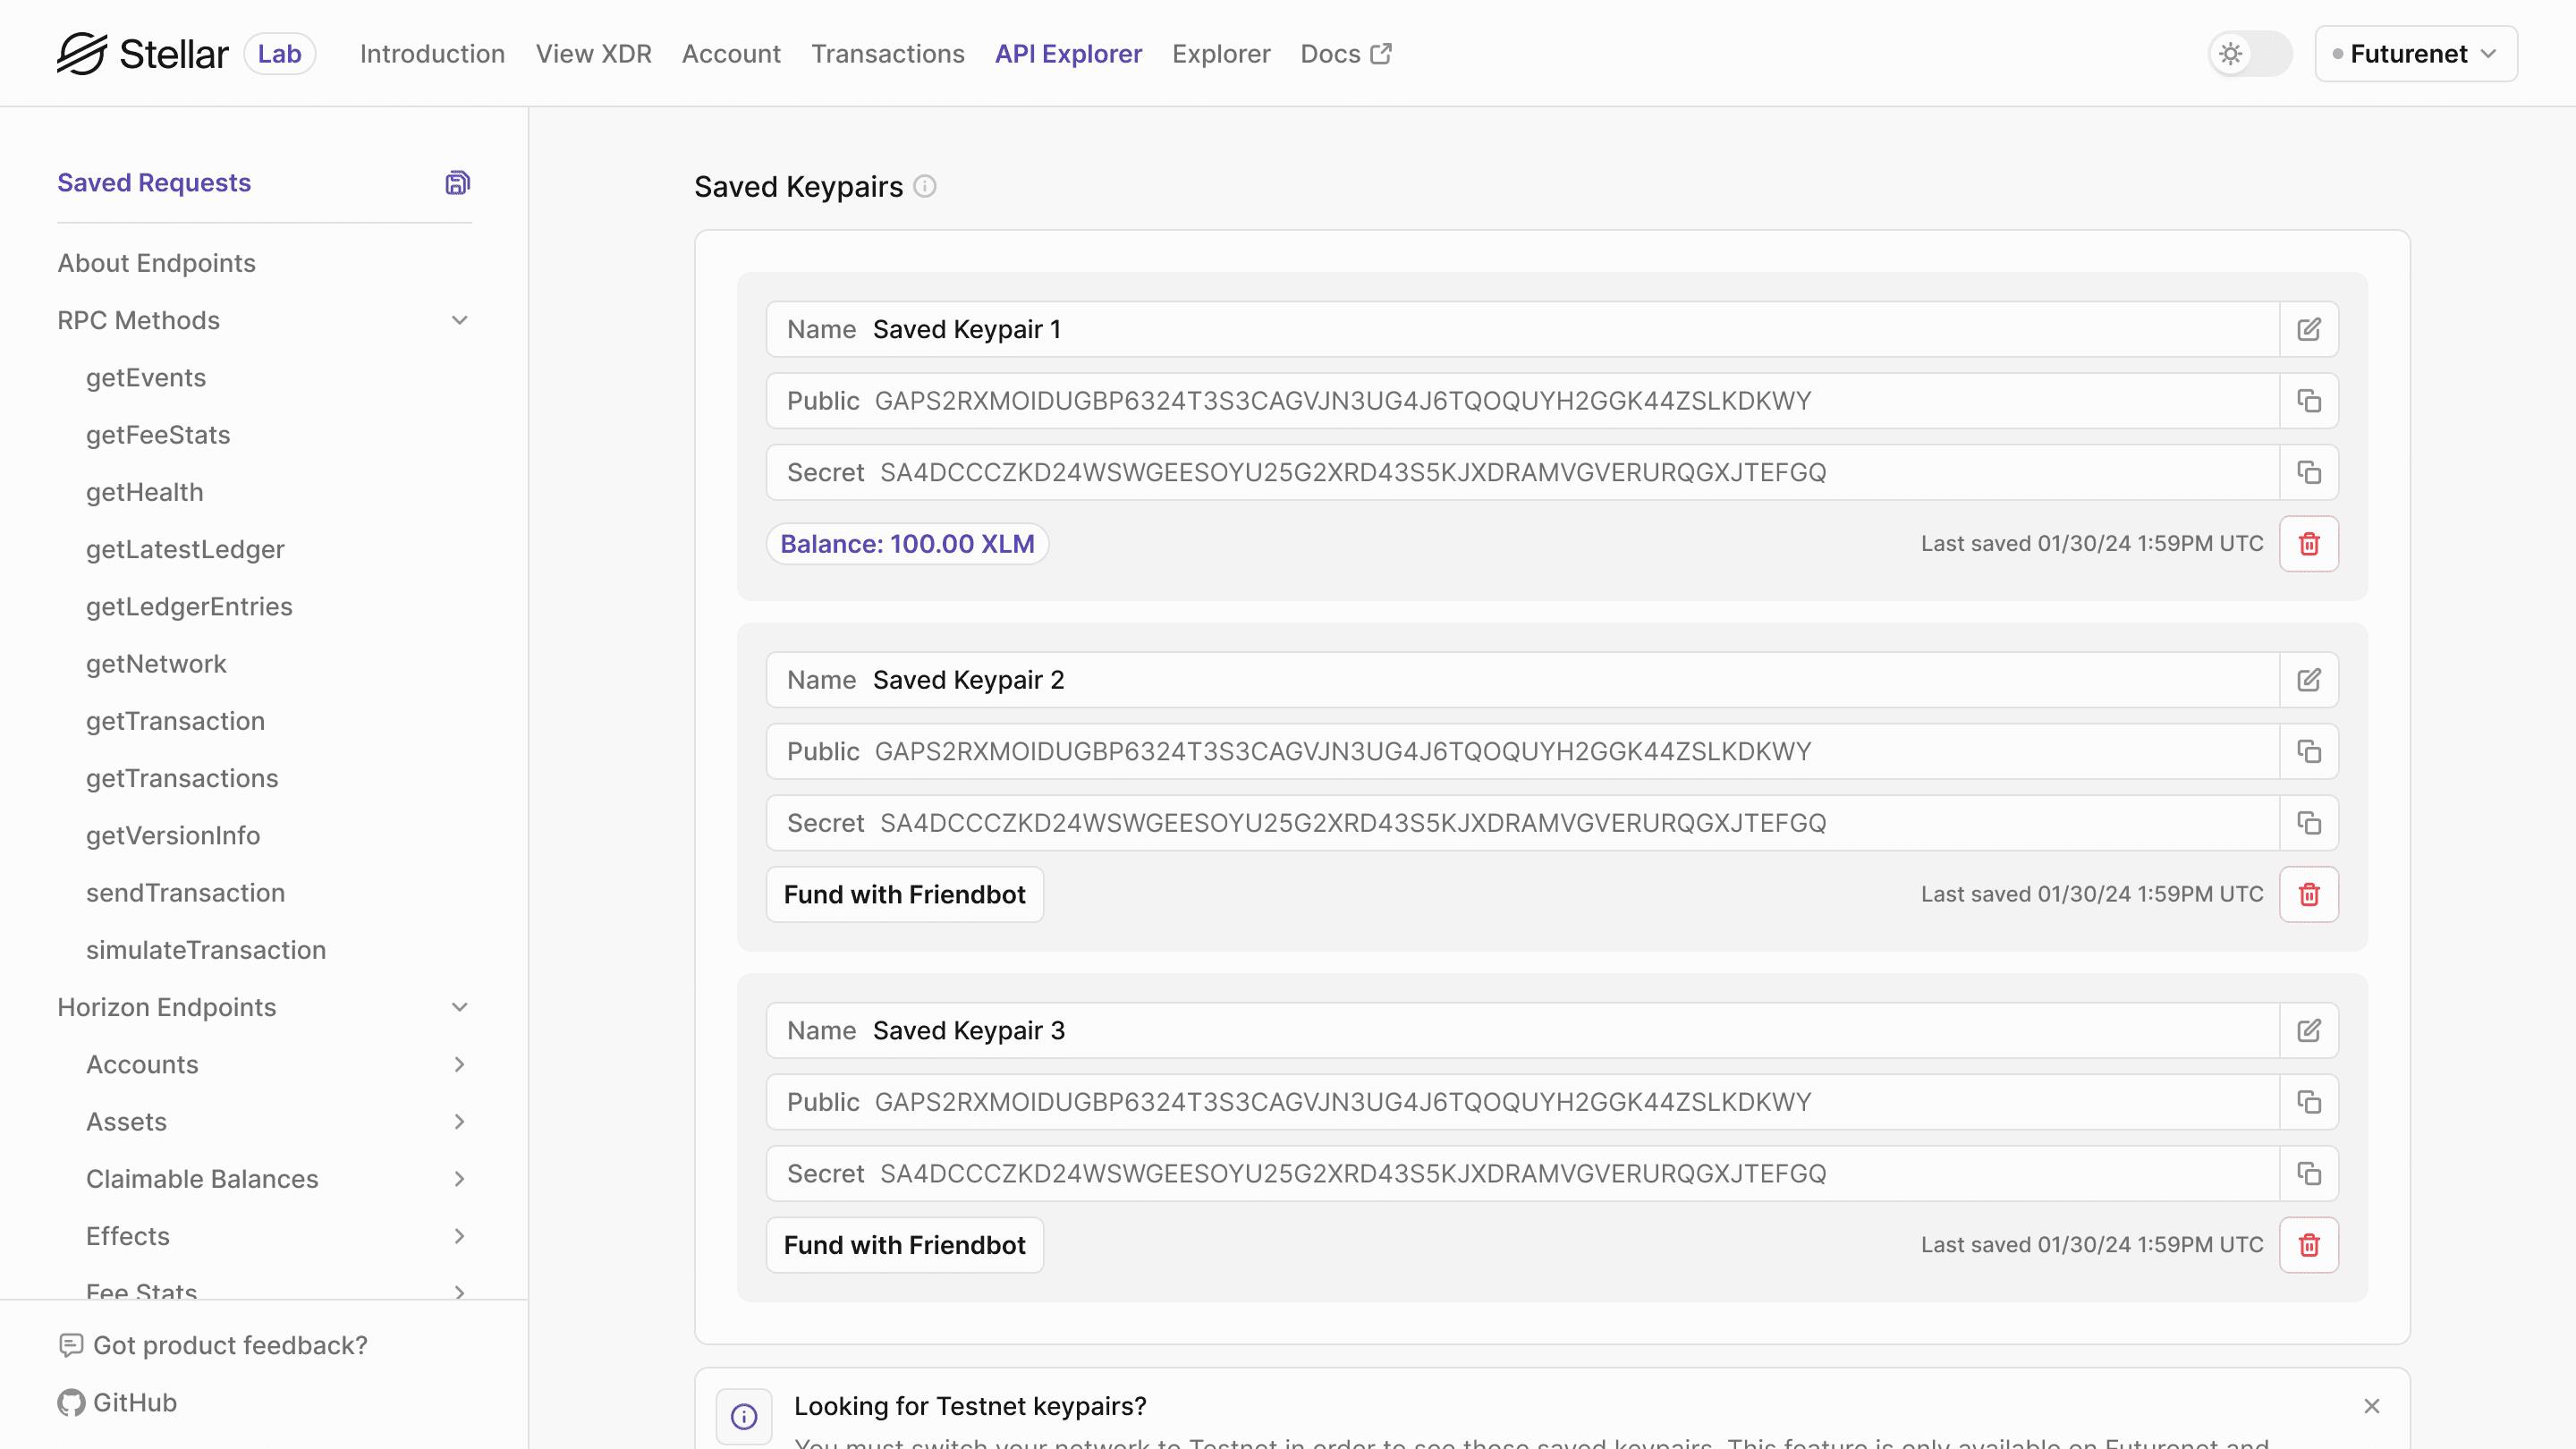Edit name of Saved Keypair 1
Viewport: 2576px width, 1449px height.
(2309, 330)
